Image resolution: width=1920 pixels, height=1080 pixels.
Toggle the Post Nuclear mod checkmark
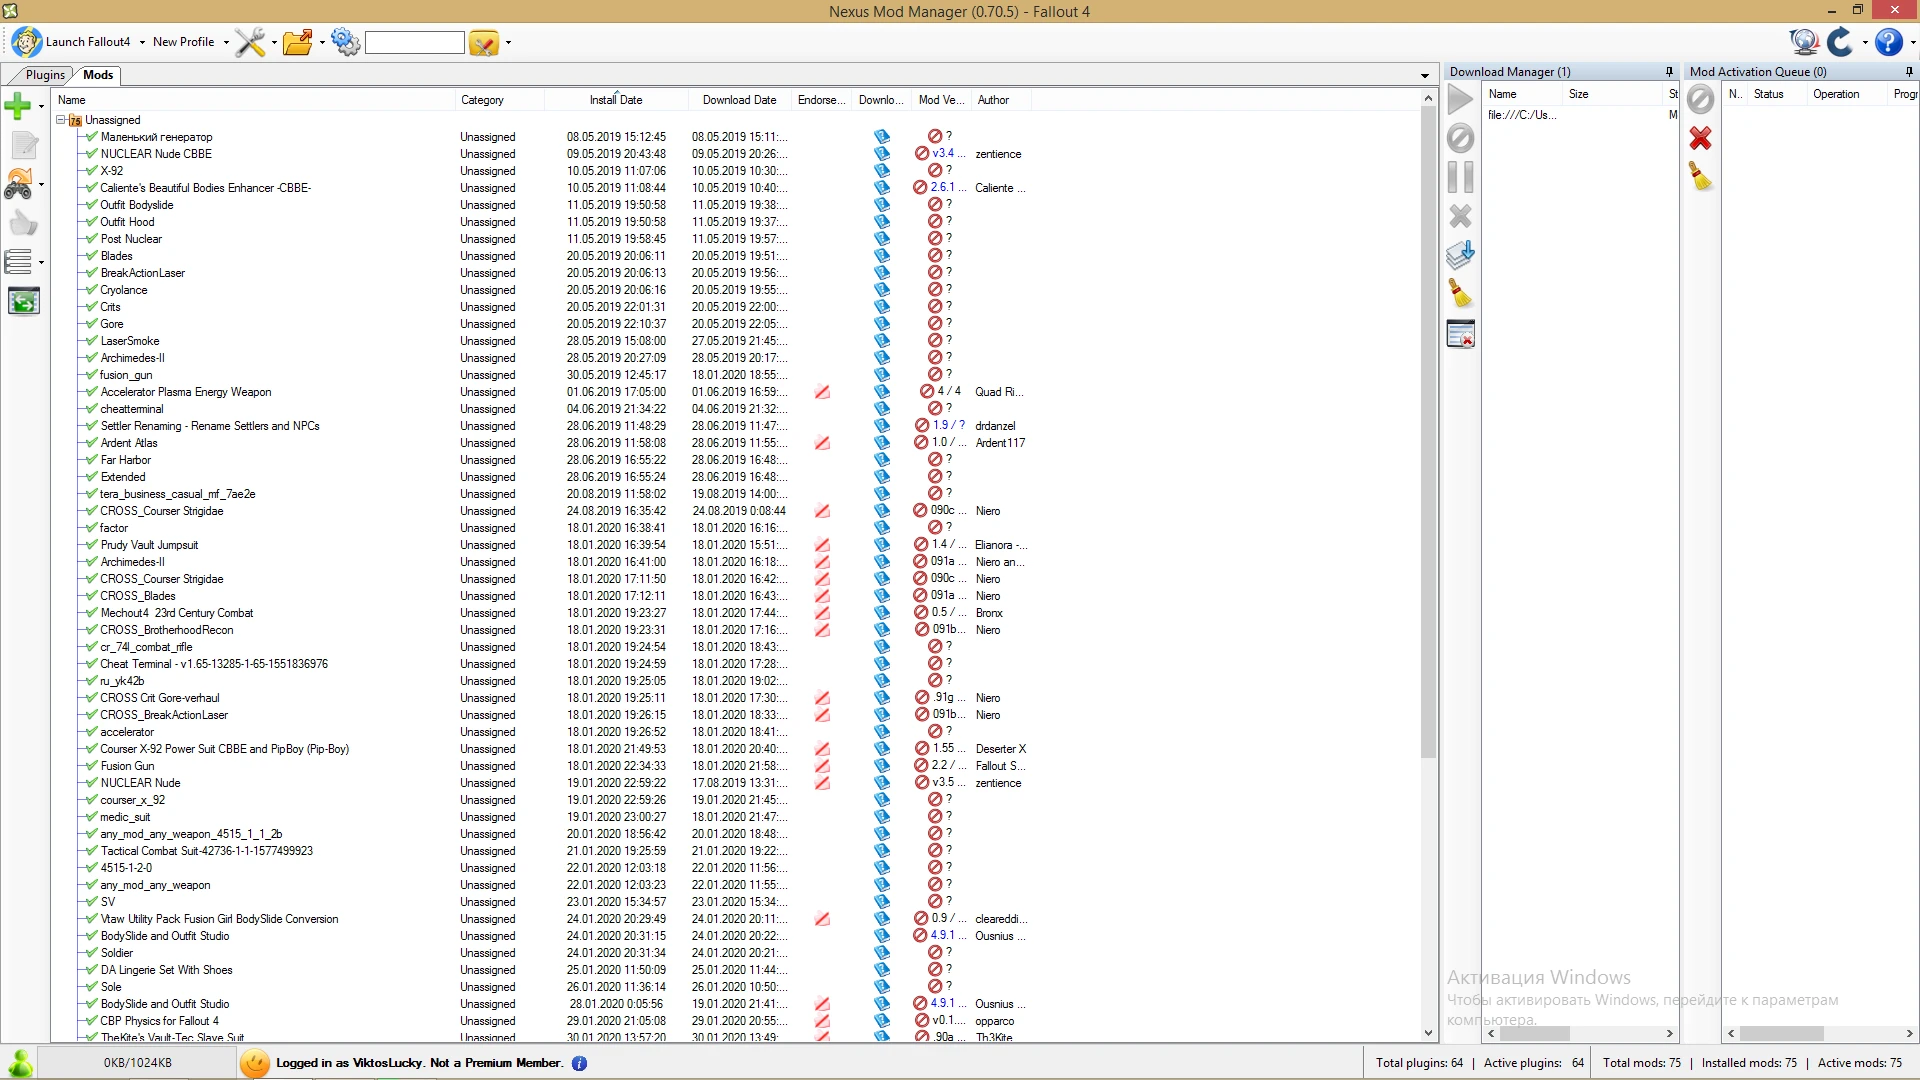point(91,239)
